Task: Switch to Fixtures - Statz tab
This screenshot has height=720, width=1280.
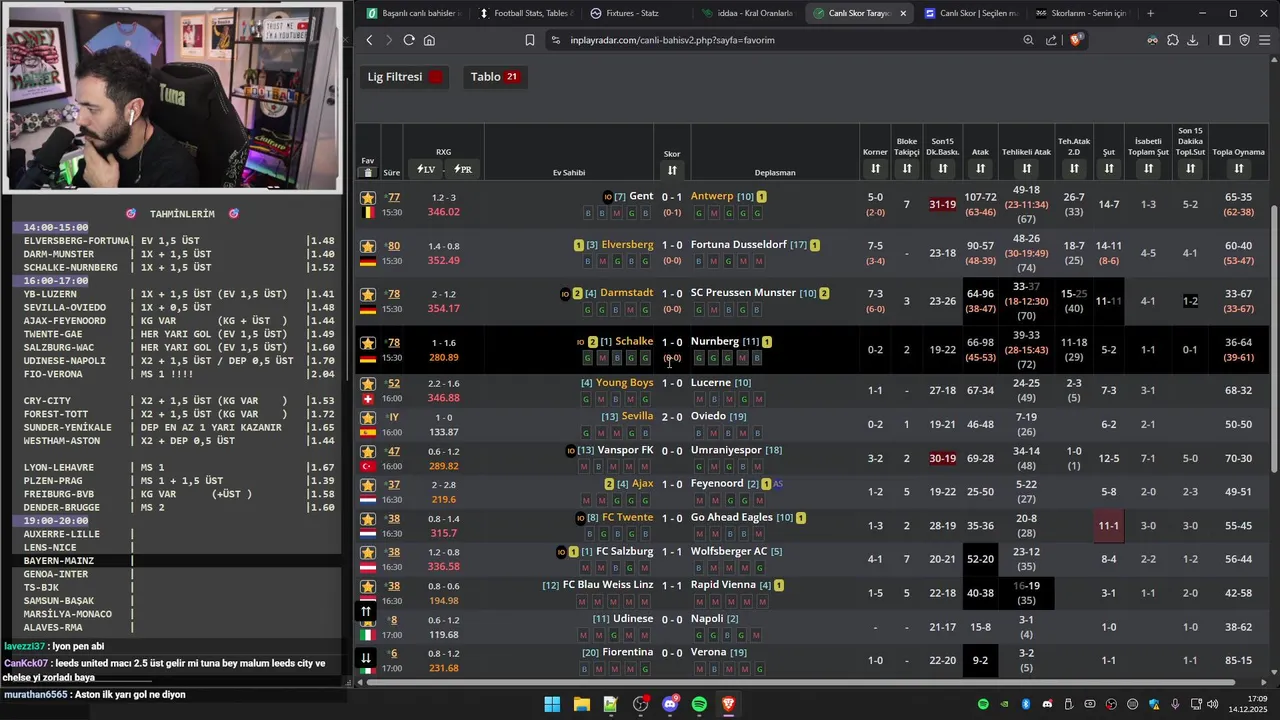Action: pyautogui.click(x=635, y=13)
